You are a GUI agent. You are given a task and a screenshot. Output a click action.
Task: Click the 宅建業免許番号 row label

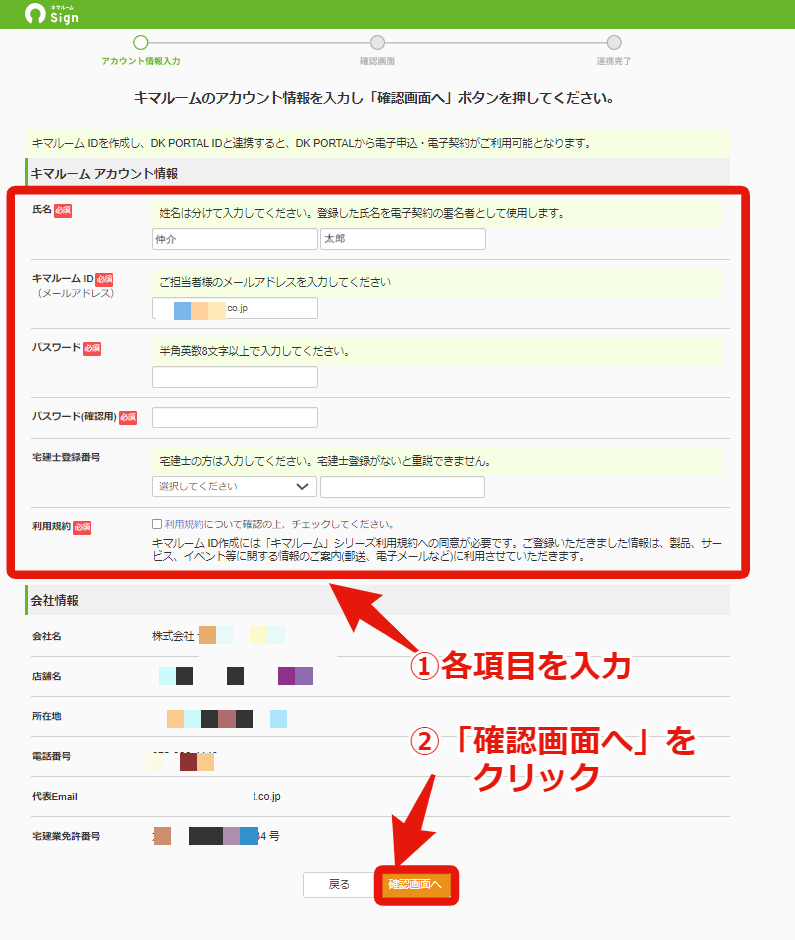(x=66, y=836)
